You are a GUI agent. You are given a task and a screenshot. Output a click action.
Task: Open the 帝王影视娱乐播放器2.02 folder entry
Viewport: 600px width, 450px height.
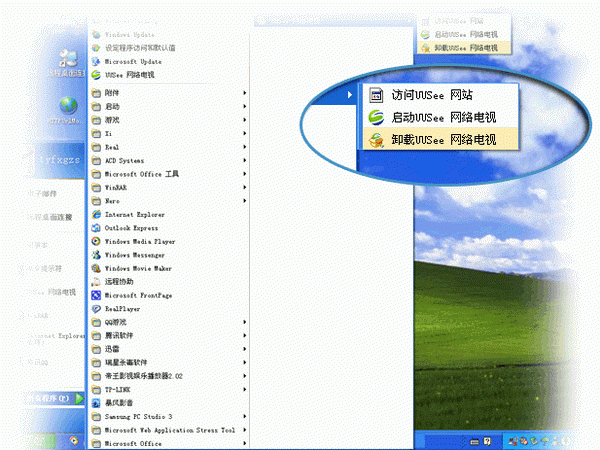click(x=169, y=376)
